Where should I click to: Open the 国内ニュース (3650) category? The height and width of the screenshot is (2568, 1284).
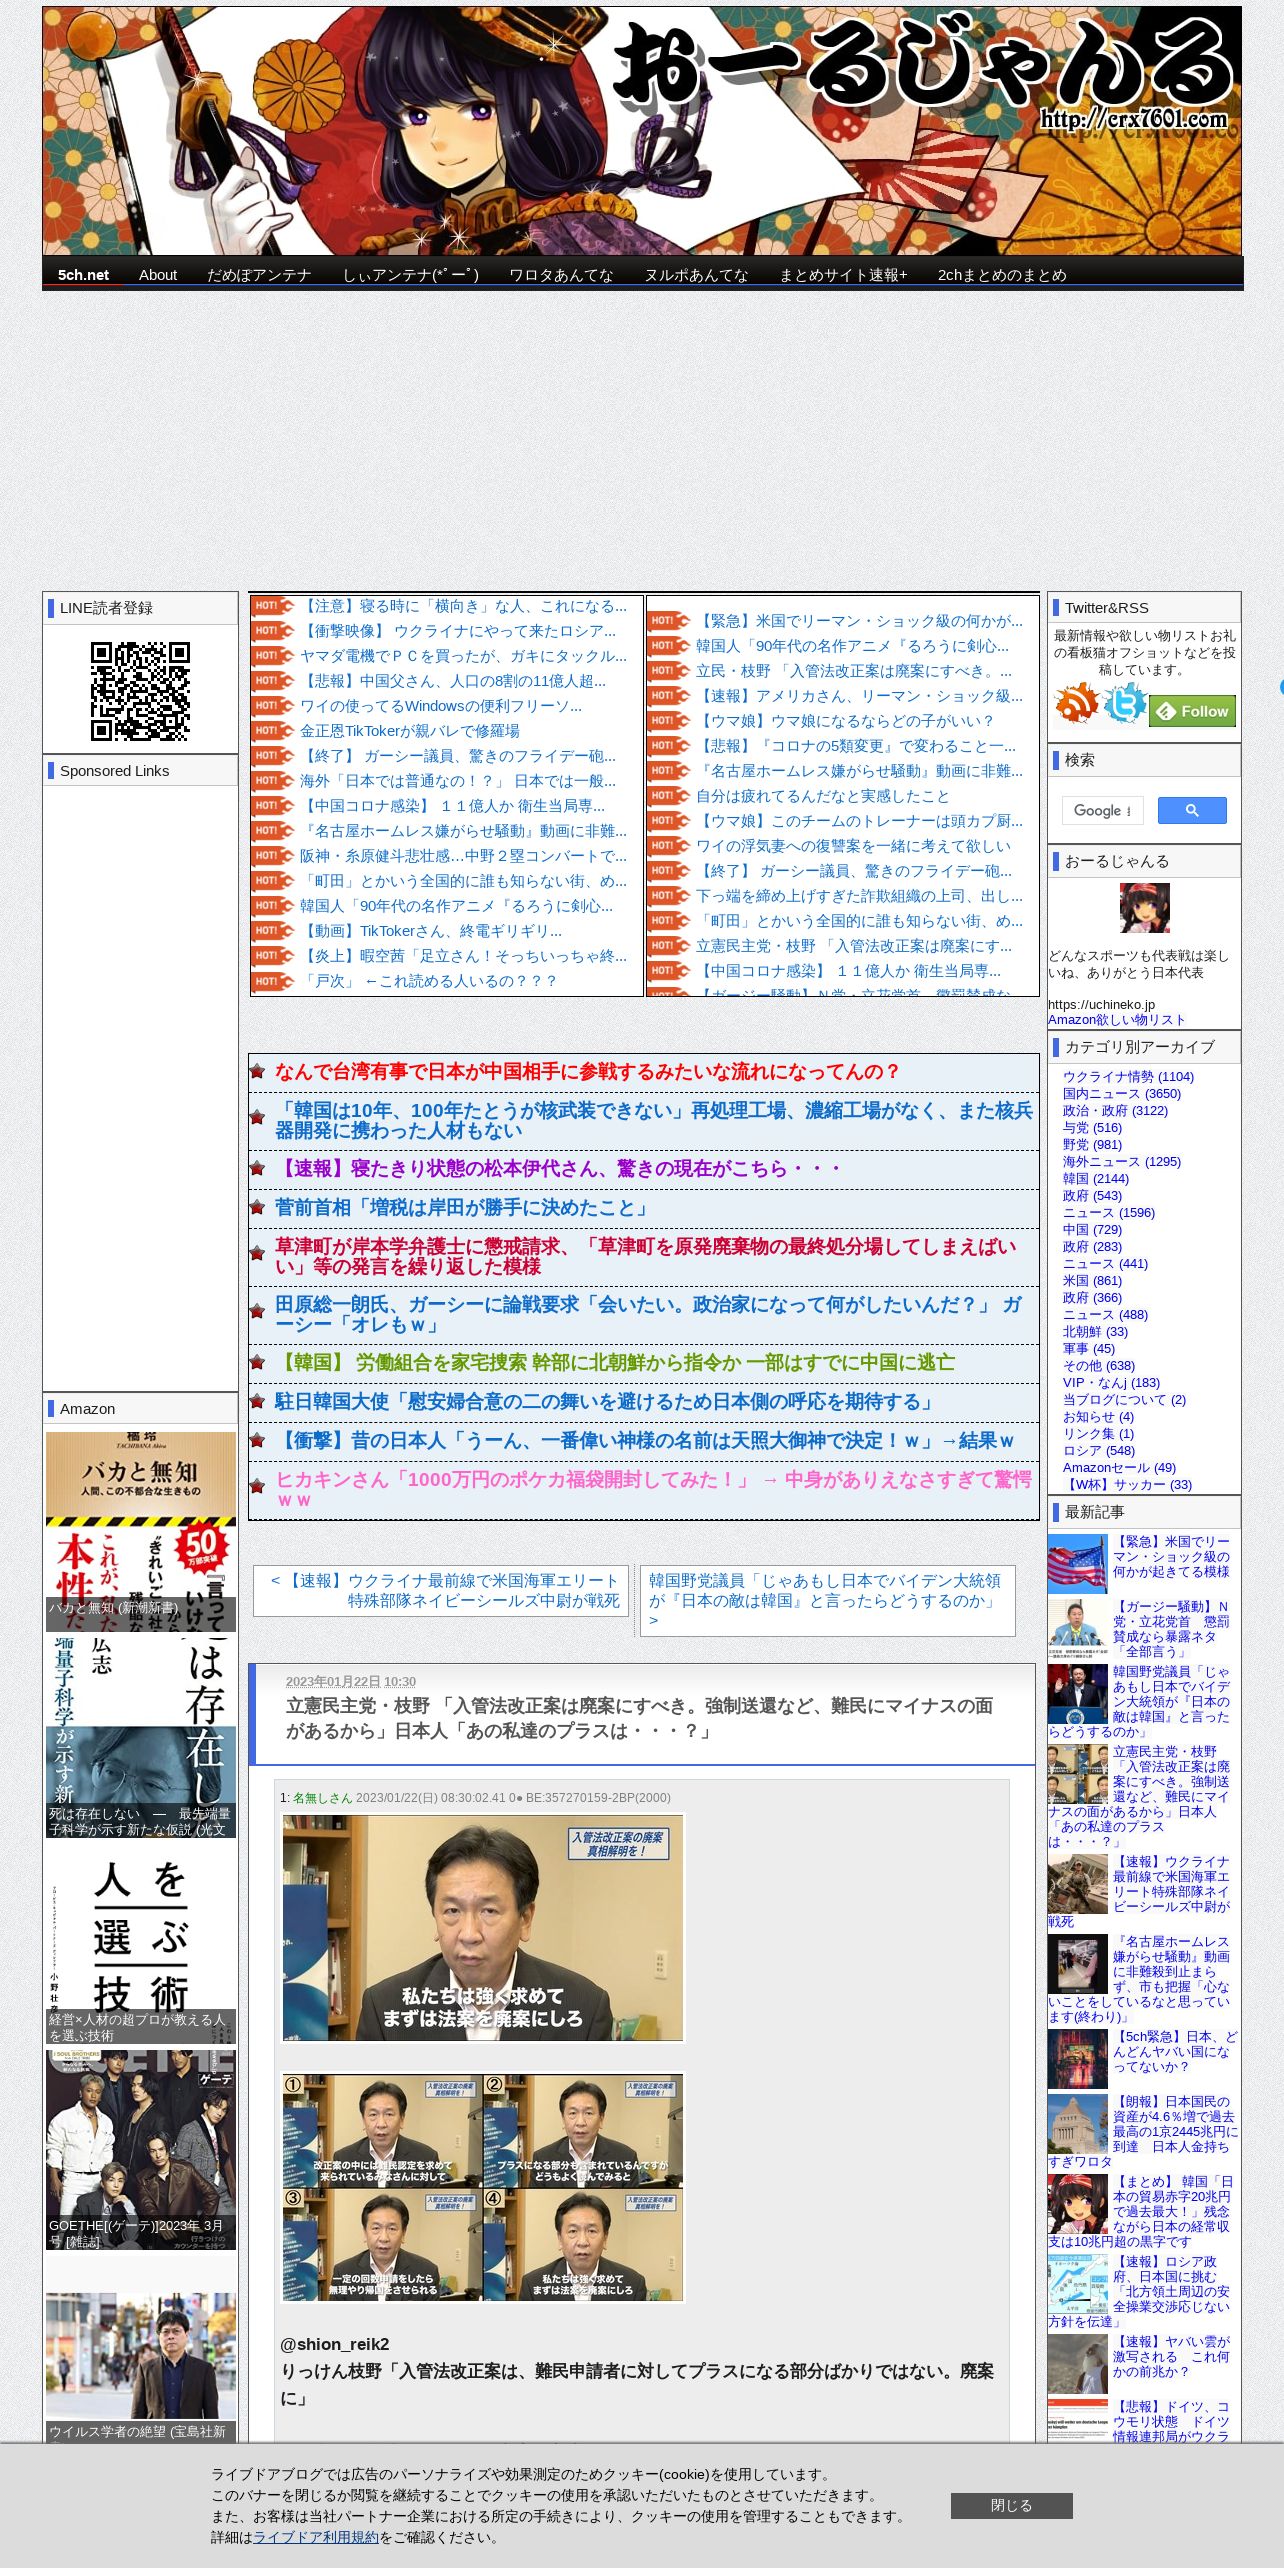click(x=1122, y=1094)
